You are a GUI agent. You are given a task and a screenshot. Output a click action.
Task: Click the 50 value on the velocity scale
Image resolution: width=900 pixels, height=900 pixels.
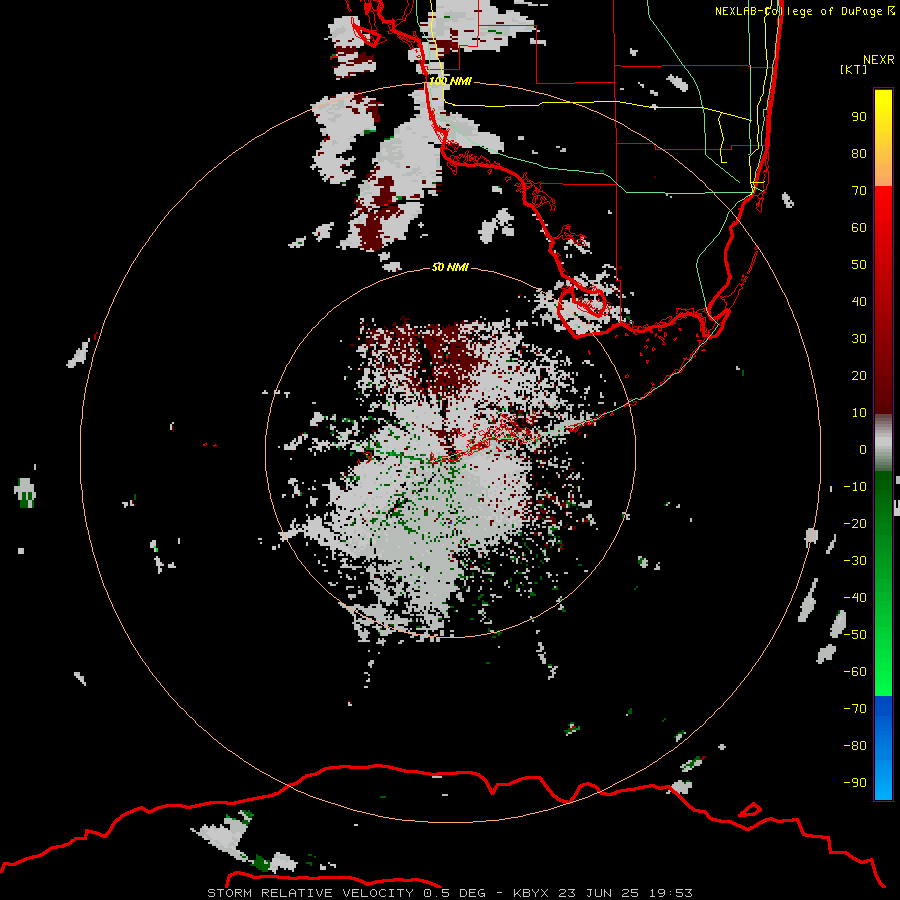click(859, 265)
